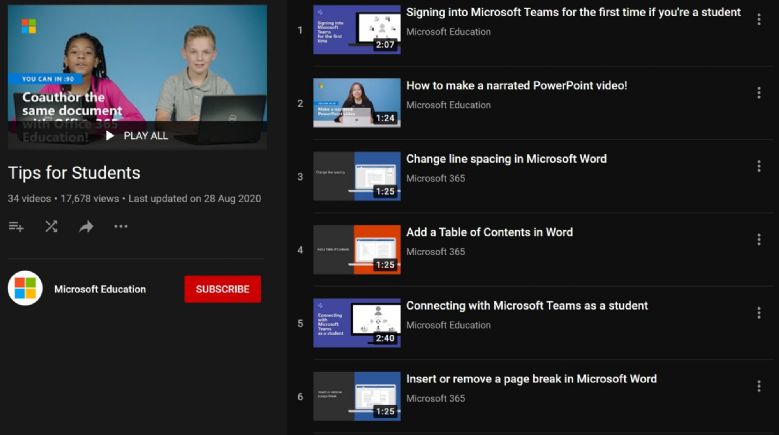The image size is (779, 435).
Task: Subscribe to Microsoft Education channel
Action: 223,289
